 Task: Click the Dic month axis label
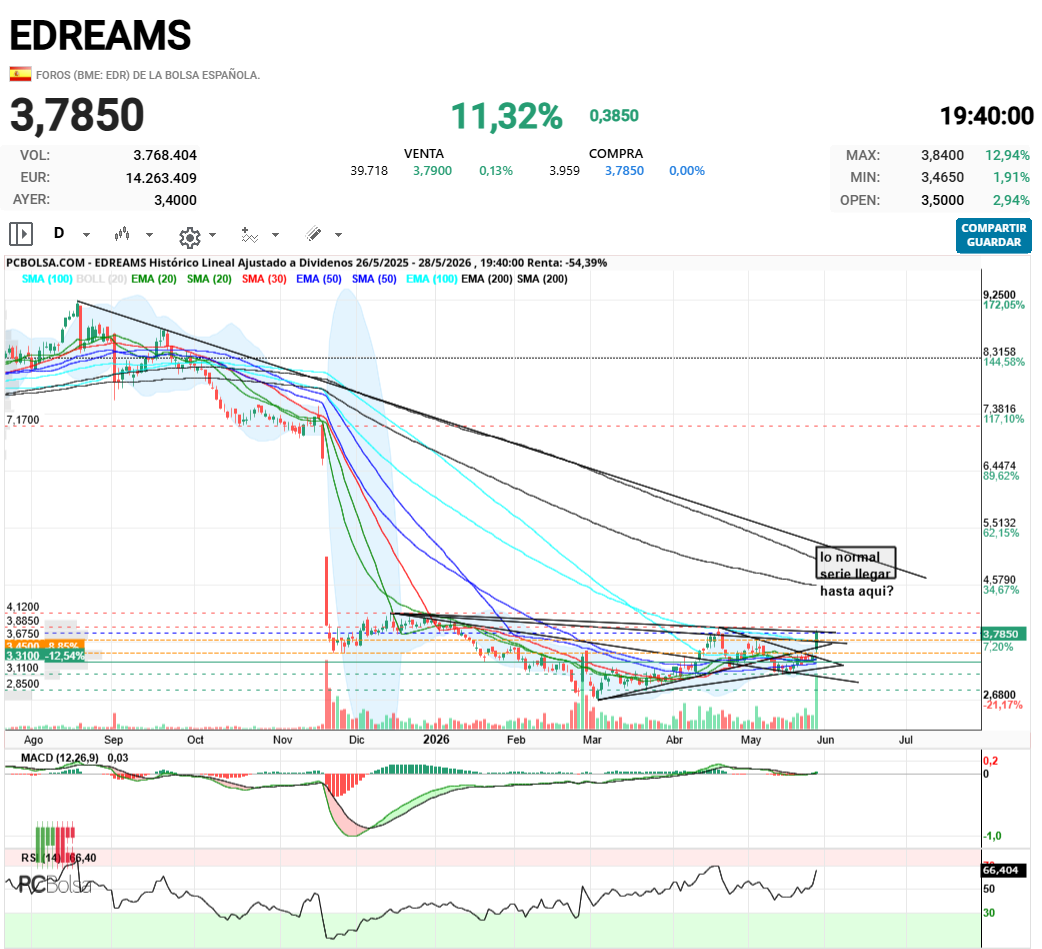coord(357,740)
